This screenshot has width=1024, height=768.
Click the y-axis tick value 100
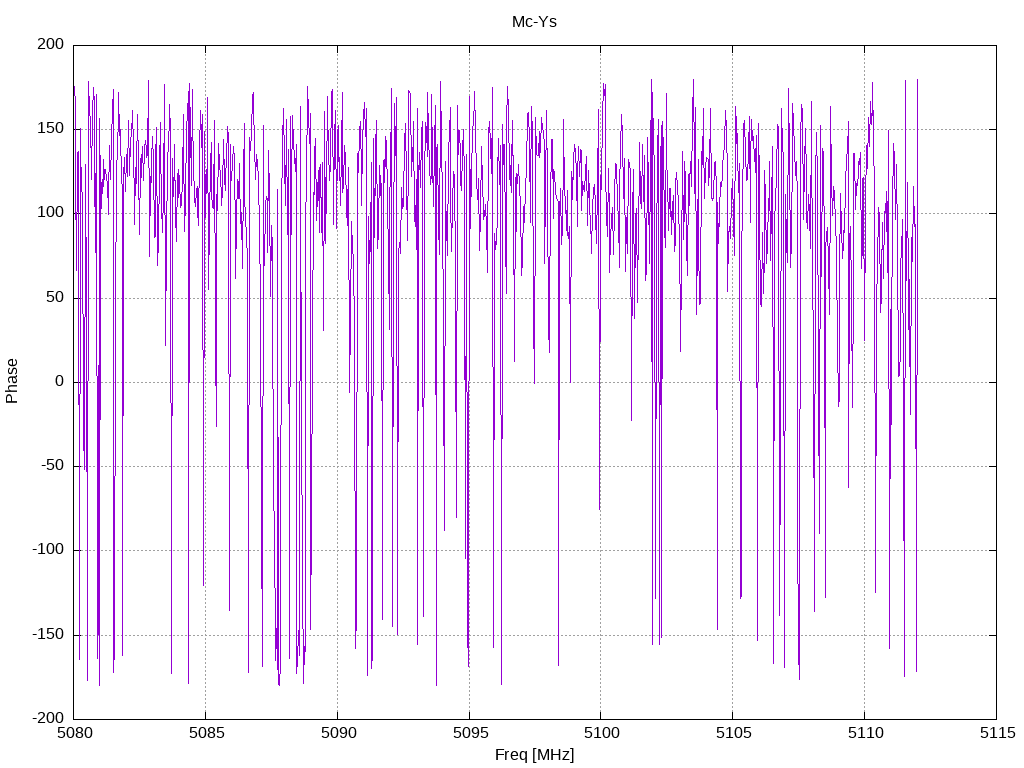click(x=51, y=213)
